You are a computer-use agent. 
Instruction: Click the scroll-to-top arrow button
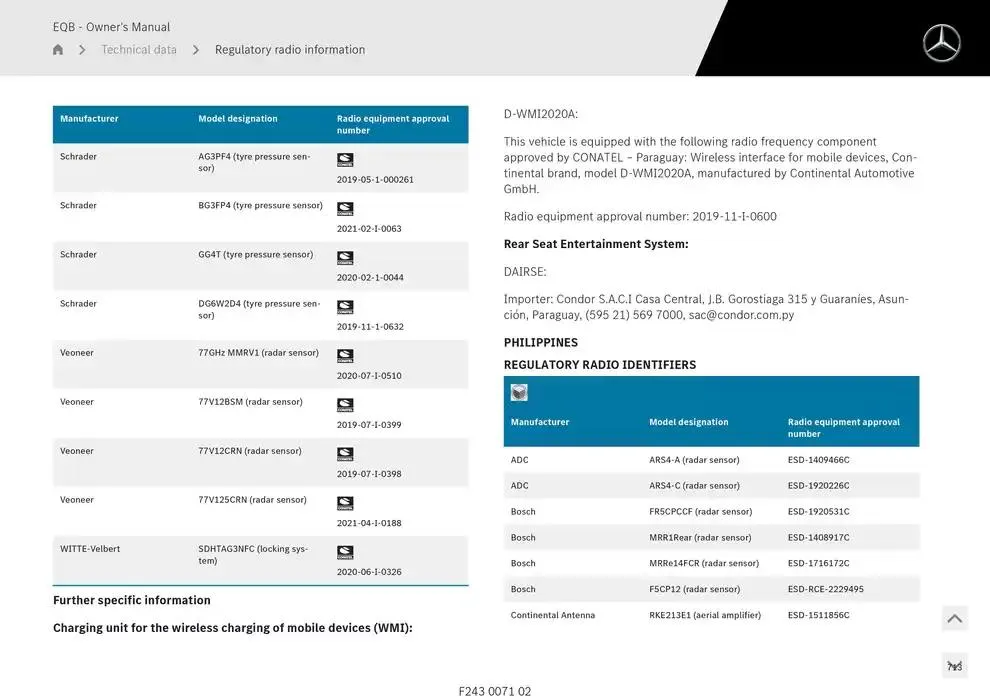tap(954, 618)
